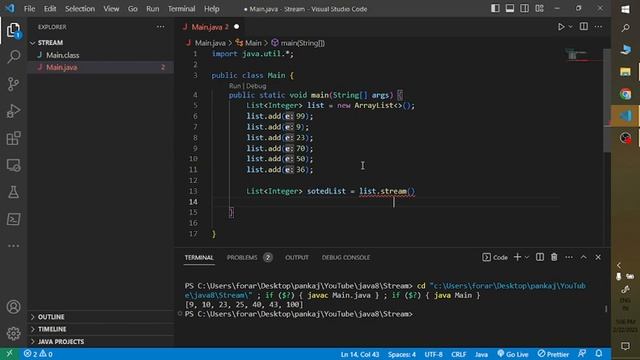Open the Manage gear icon

tap(13, 333)
